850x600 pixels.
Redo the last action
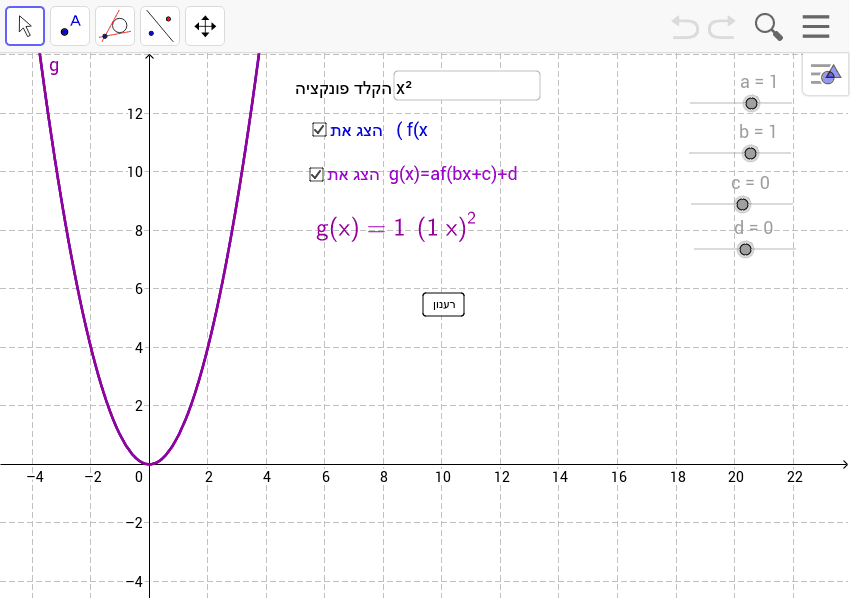(x=722, y=27)
